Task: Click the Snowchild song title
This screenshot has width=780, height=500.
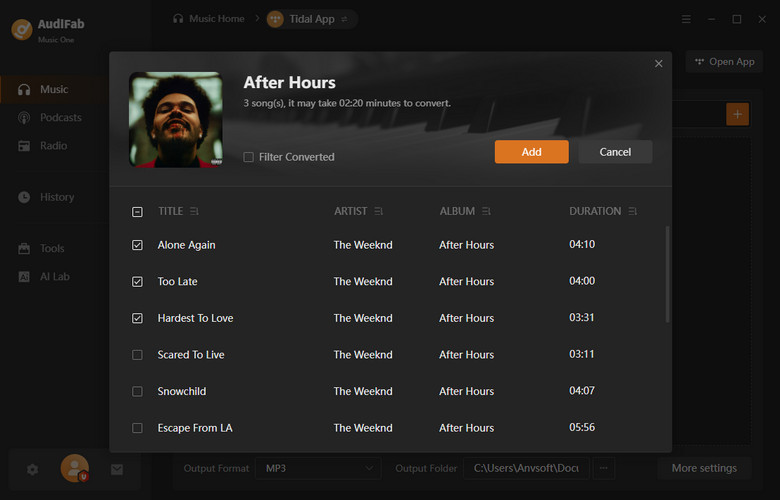Action: pos(182,391)
